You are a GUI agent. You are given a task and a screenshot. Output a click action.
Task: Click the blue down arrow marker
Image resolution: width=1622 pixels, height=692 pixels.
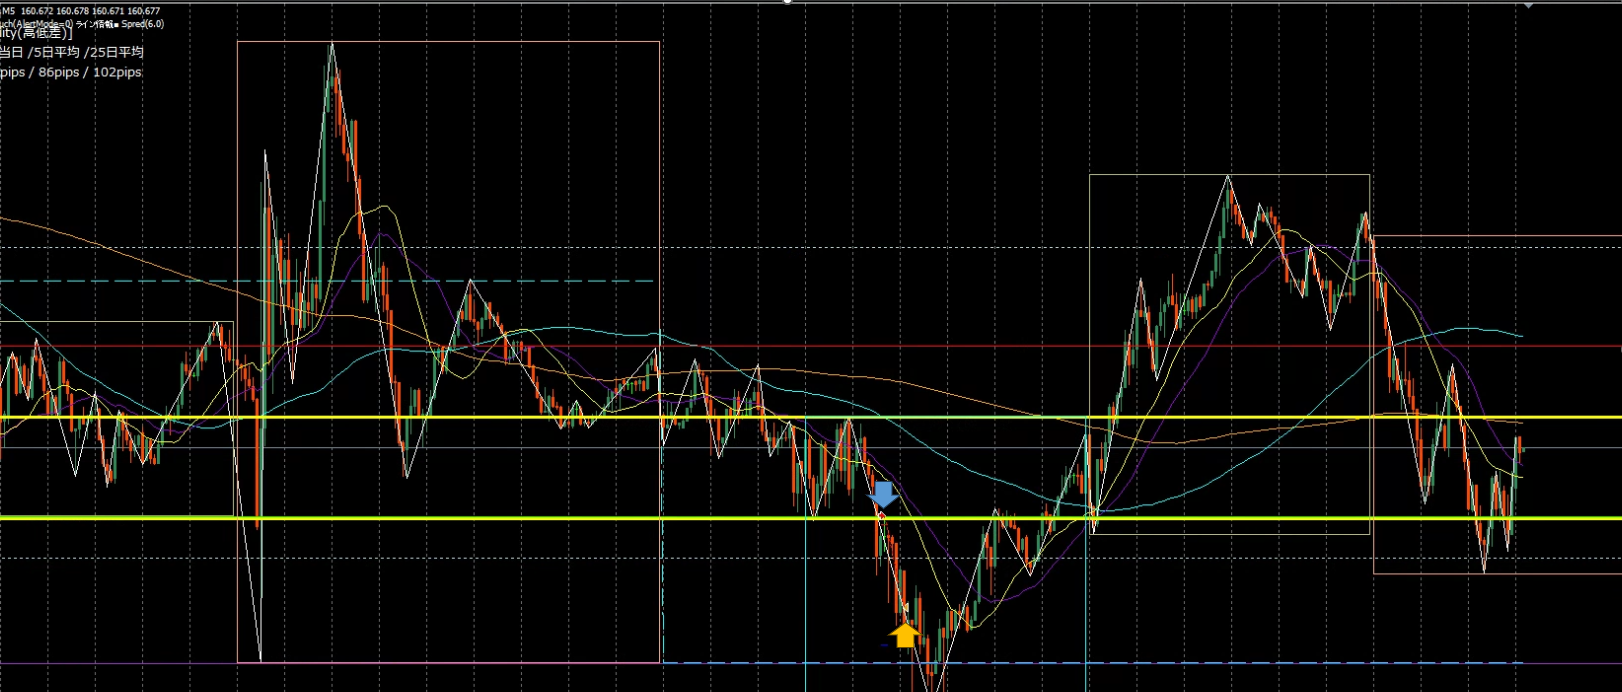click(x=883, y=494)
